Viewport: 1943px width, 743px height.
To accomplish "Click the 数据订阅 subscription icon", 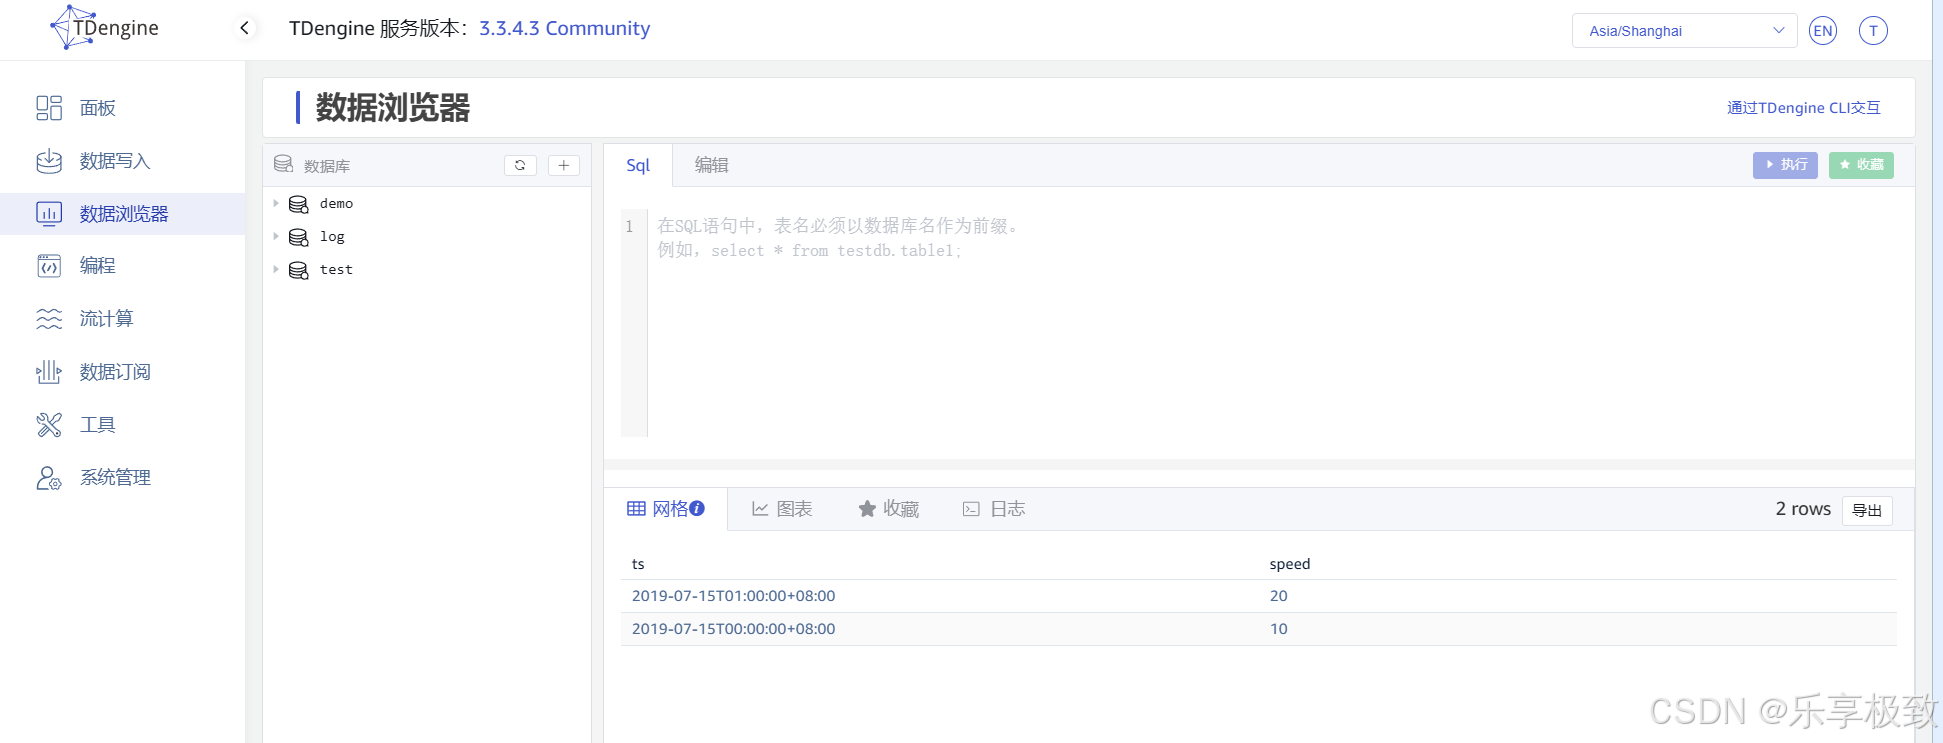I will pos(49,372).
